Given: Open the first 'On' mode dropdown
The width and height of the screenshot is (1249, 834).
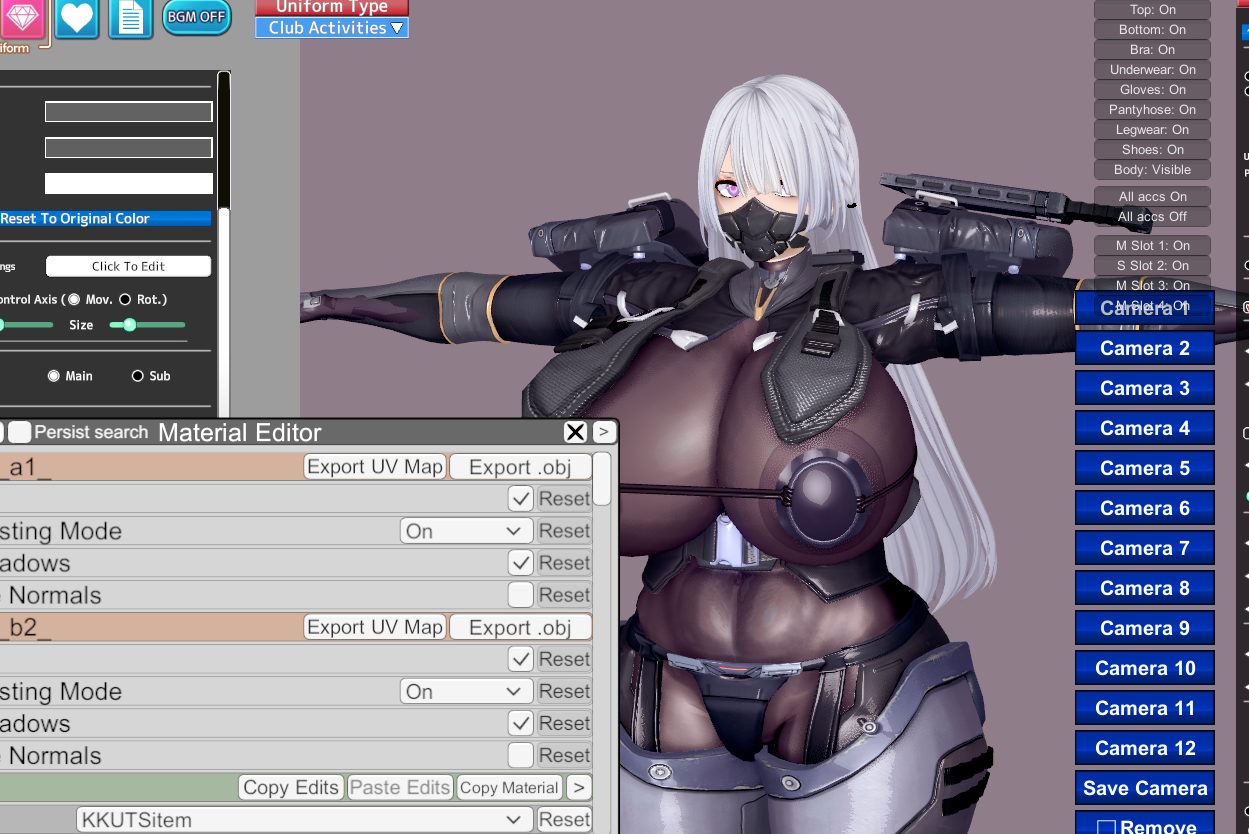Looking at the screenshot, I should coord(464,531).
